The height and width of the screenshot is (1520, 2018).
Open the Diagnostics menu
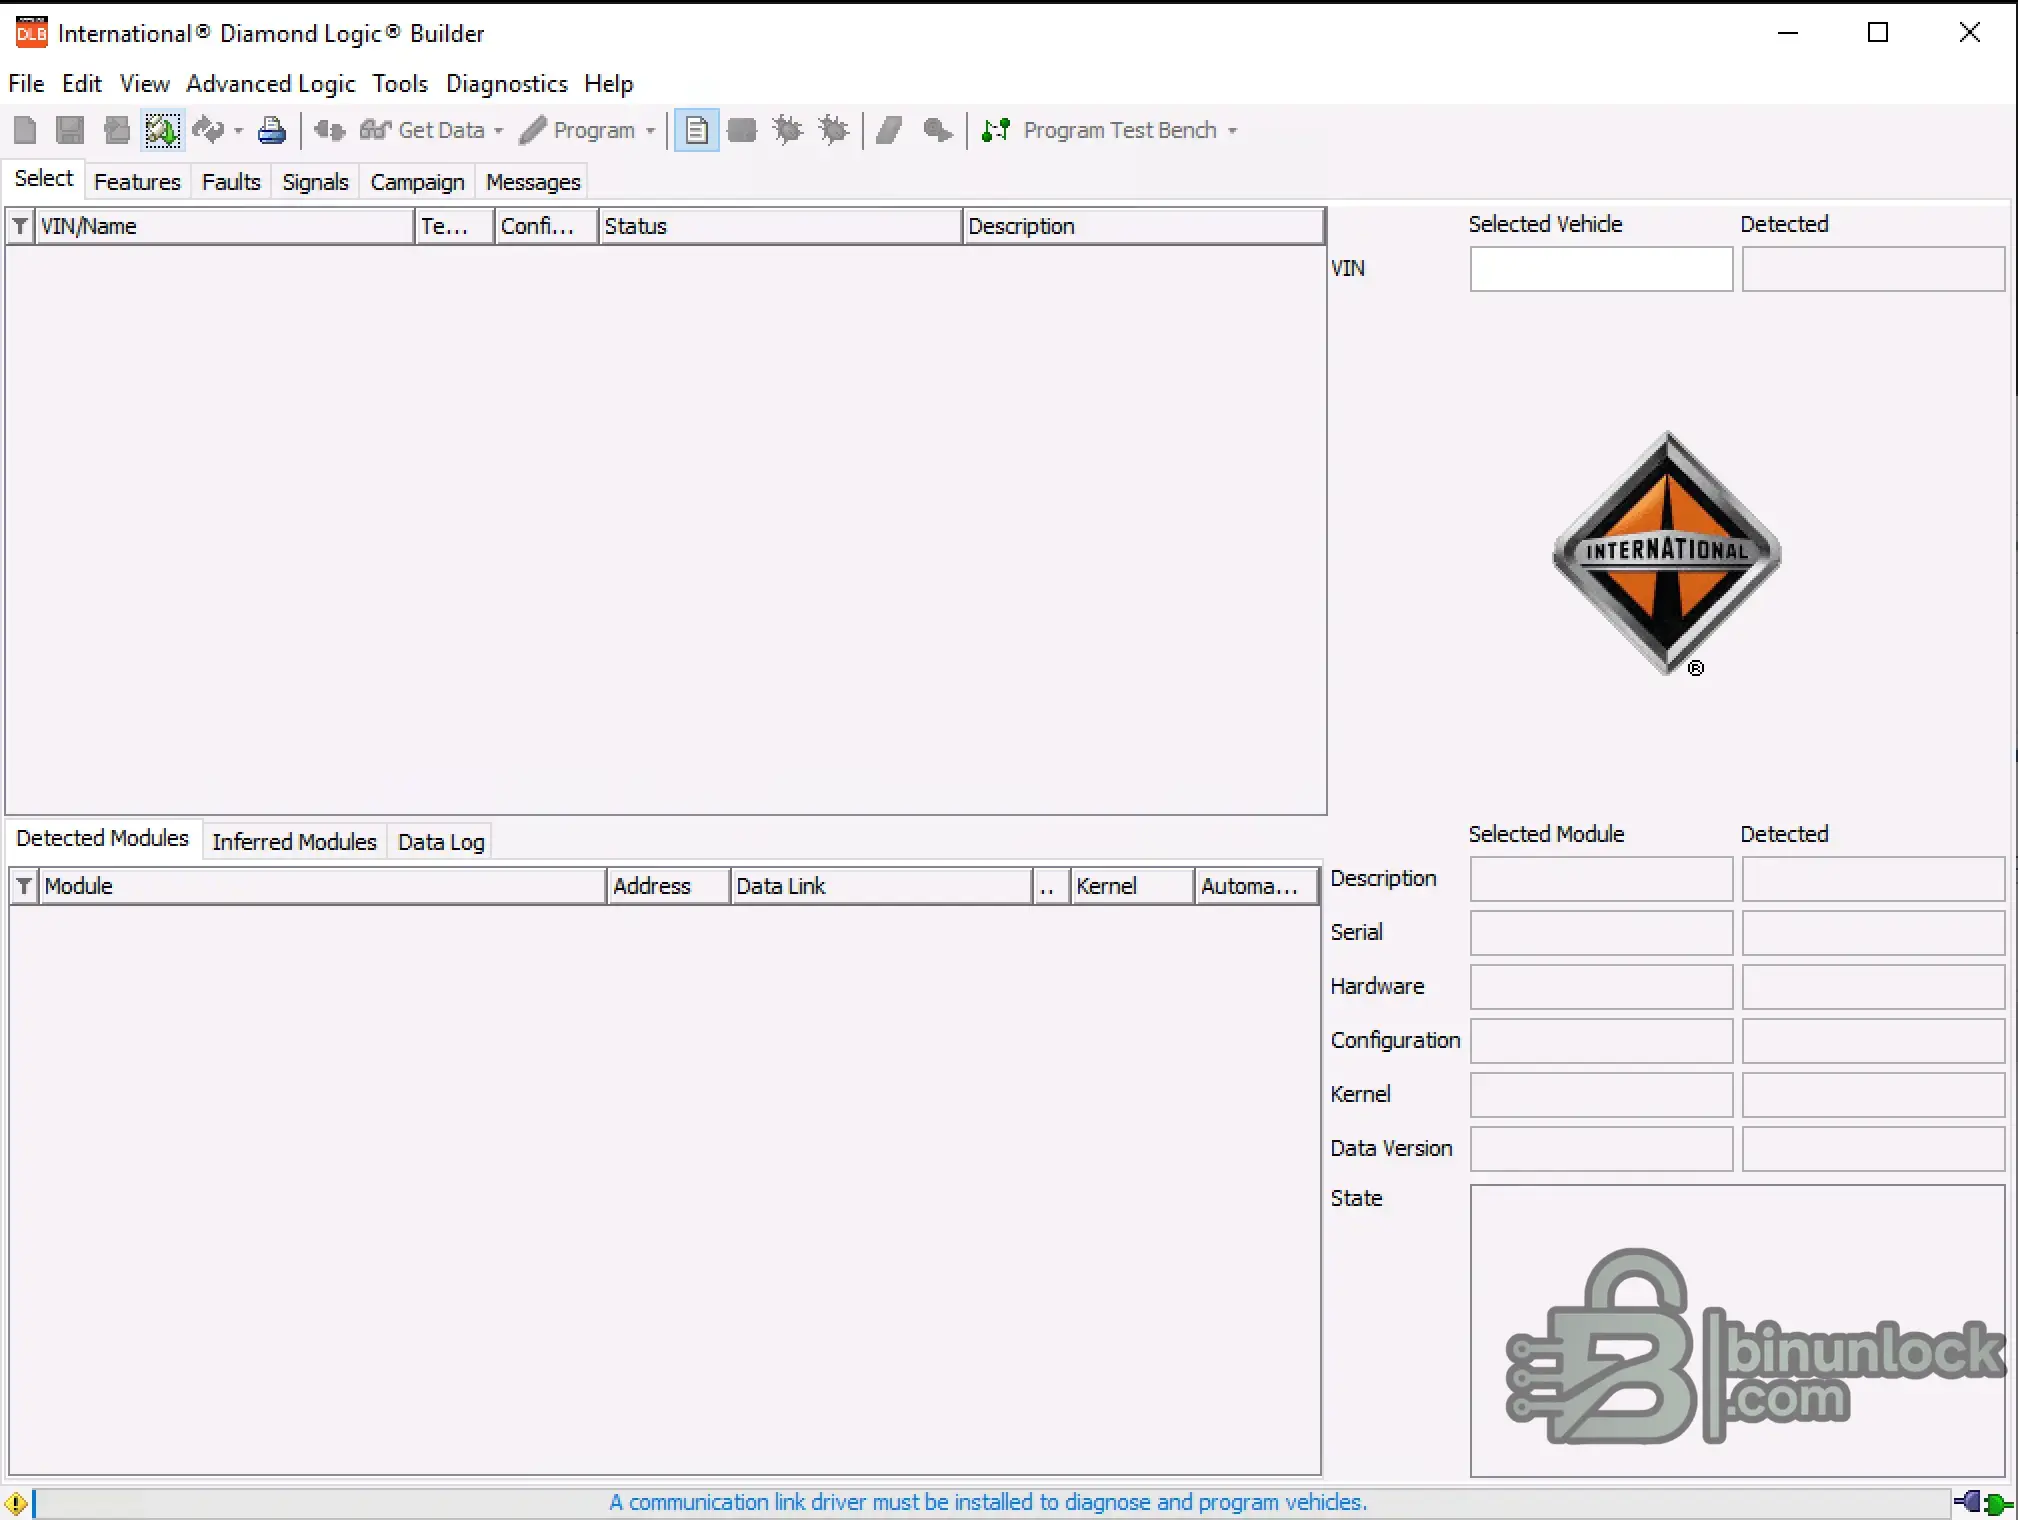(507, 83)
